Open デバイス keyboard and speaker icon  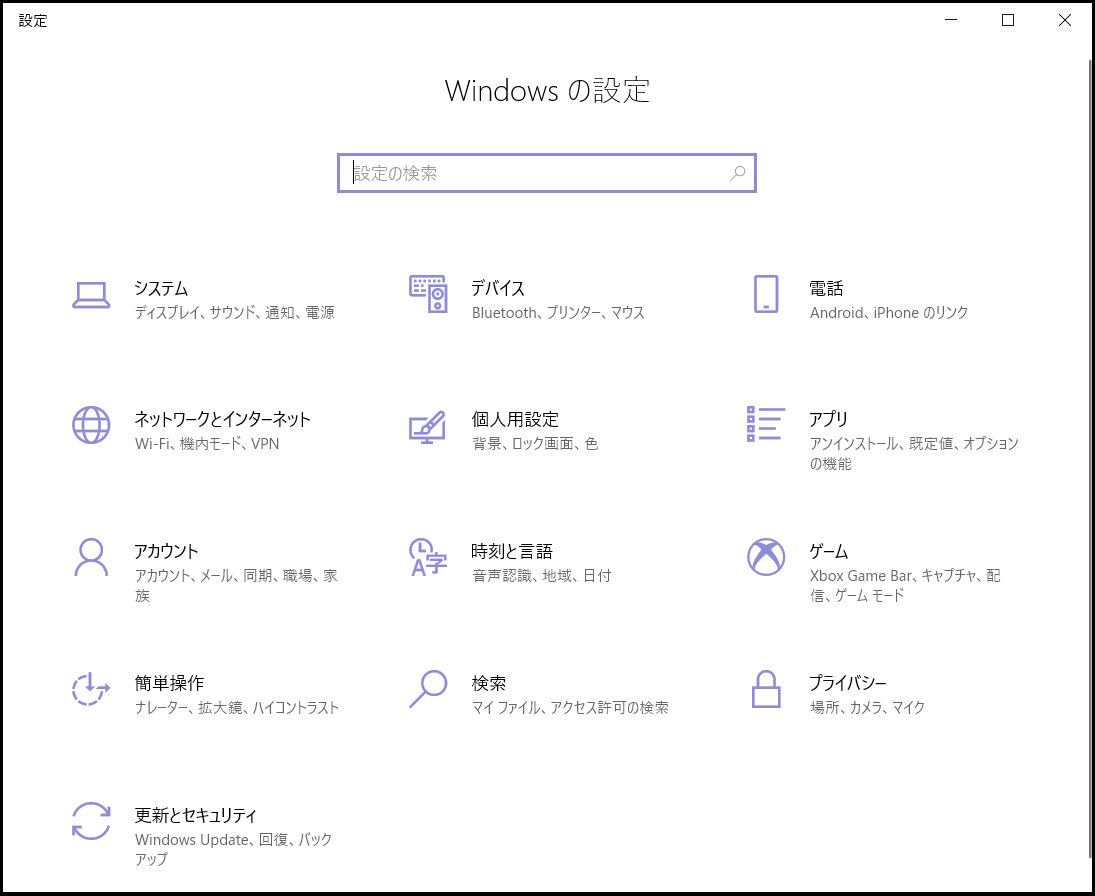(428, 295)
